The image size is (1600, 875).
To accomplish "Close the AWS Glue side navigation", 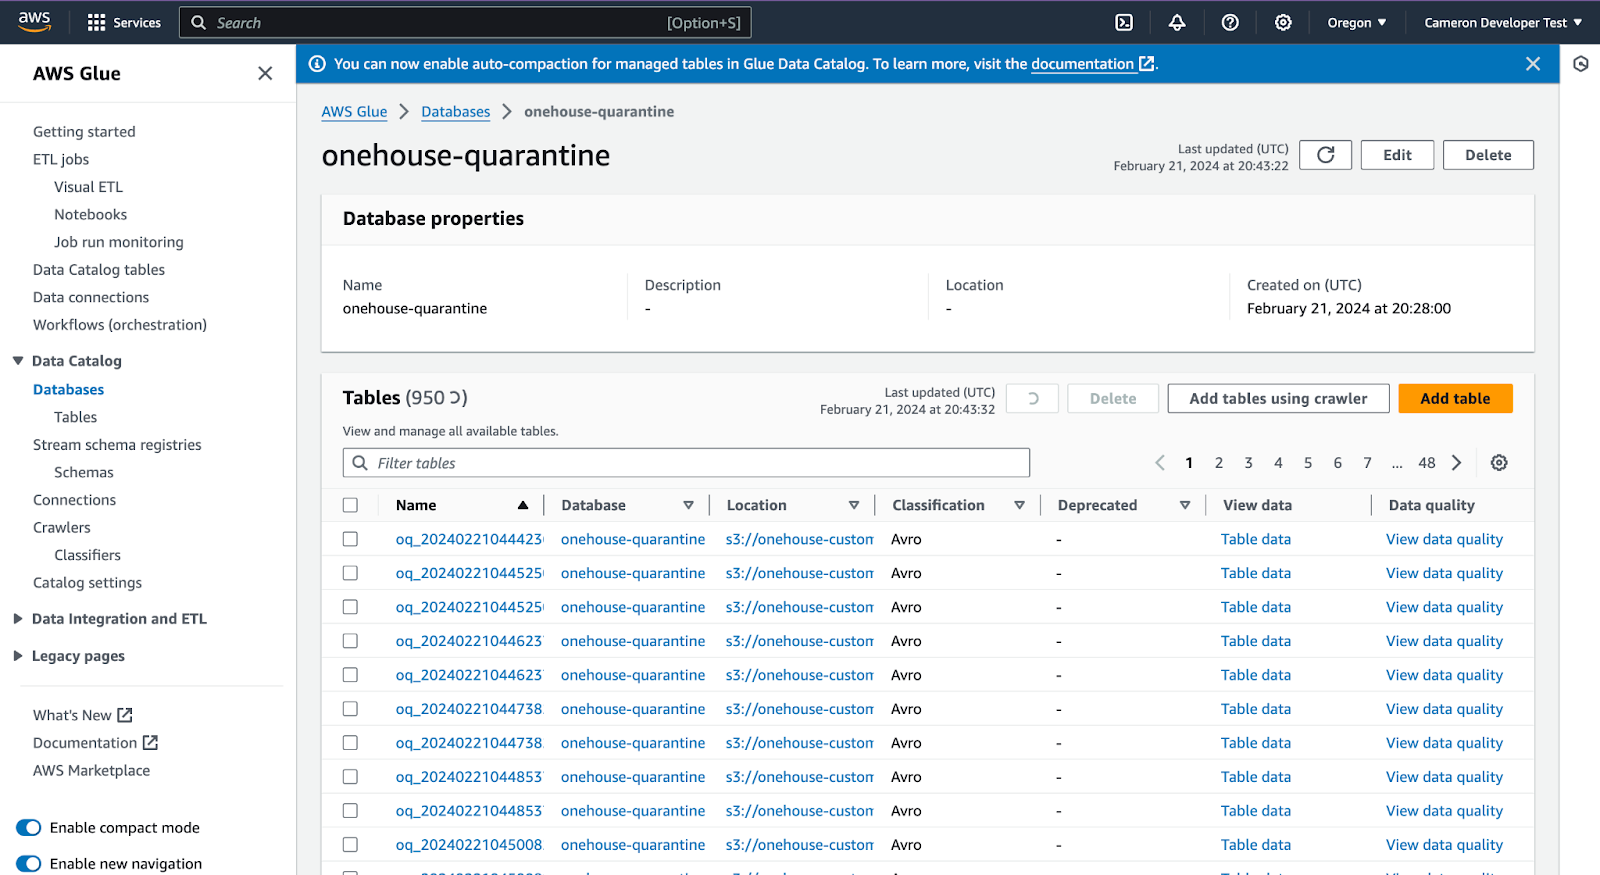I will click(265, 73).
